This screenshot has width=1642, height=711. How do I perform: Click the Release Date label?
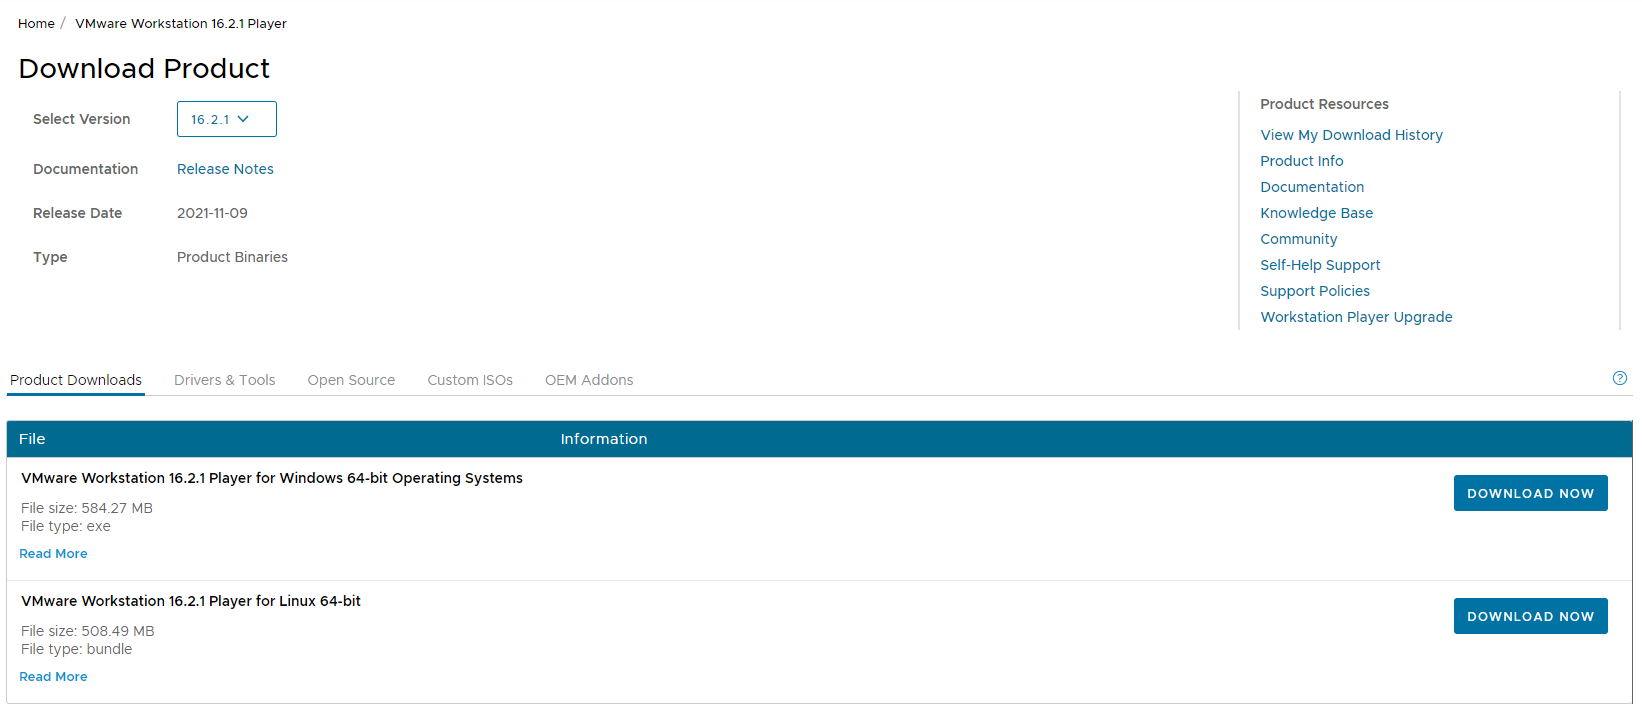tap(77, 213)
